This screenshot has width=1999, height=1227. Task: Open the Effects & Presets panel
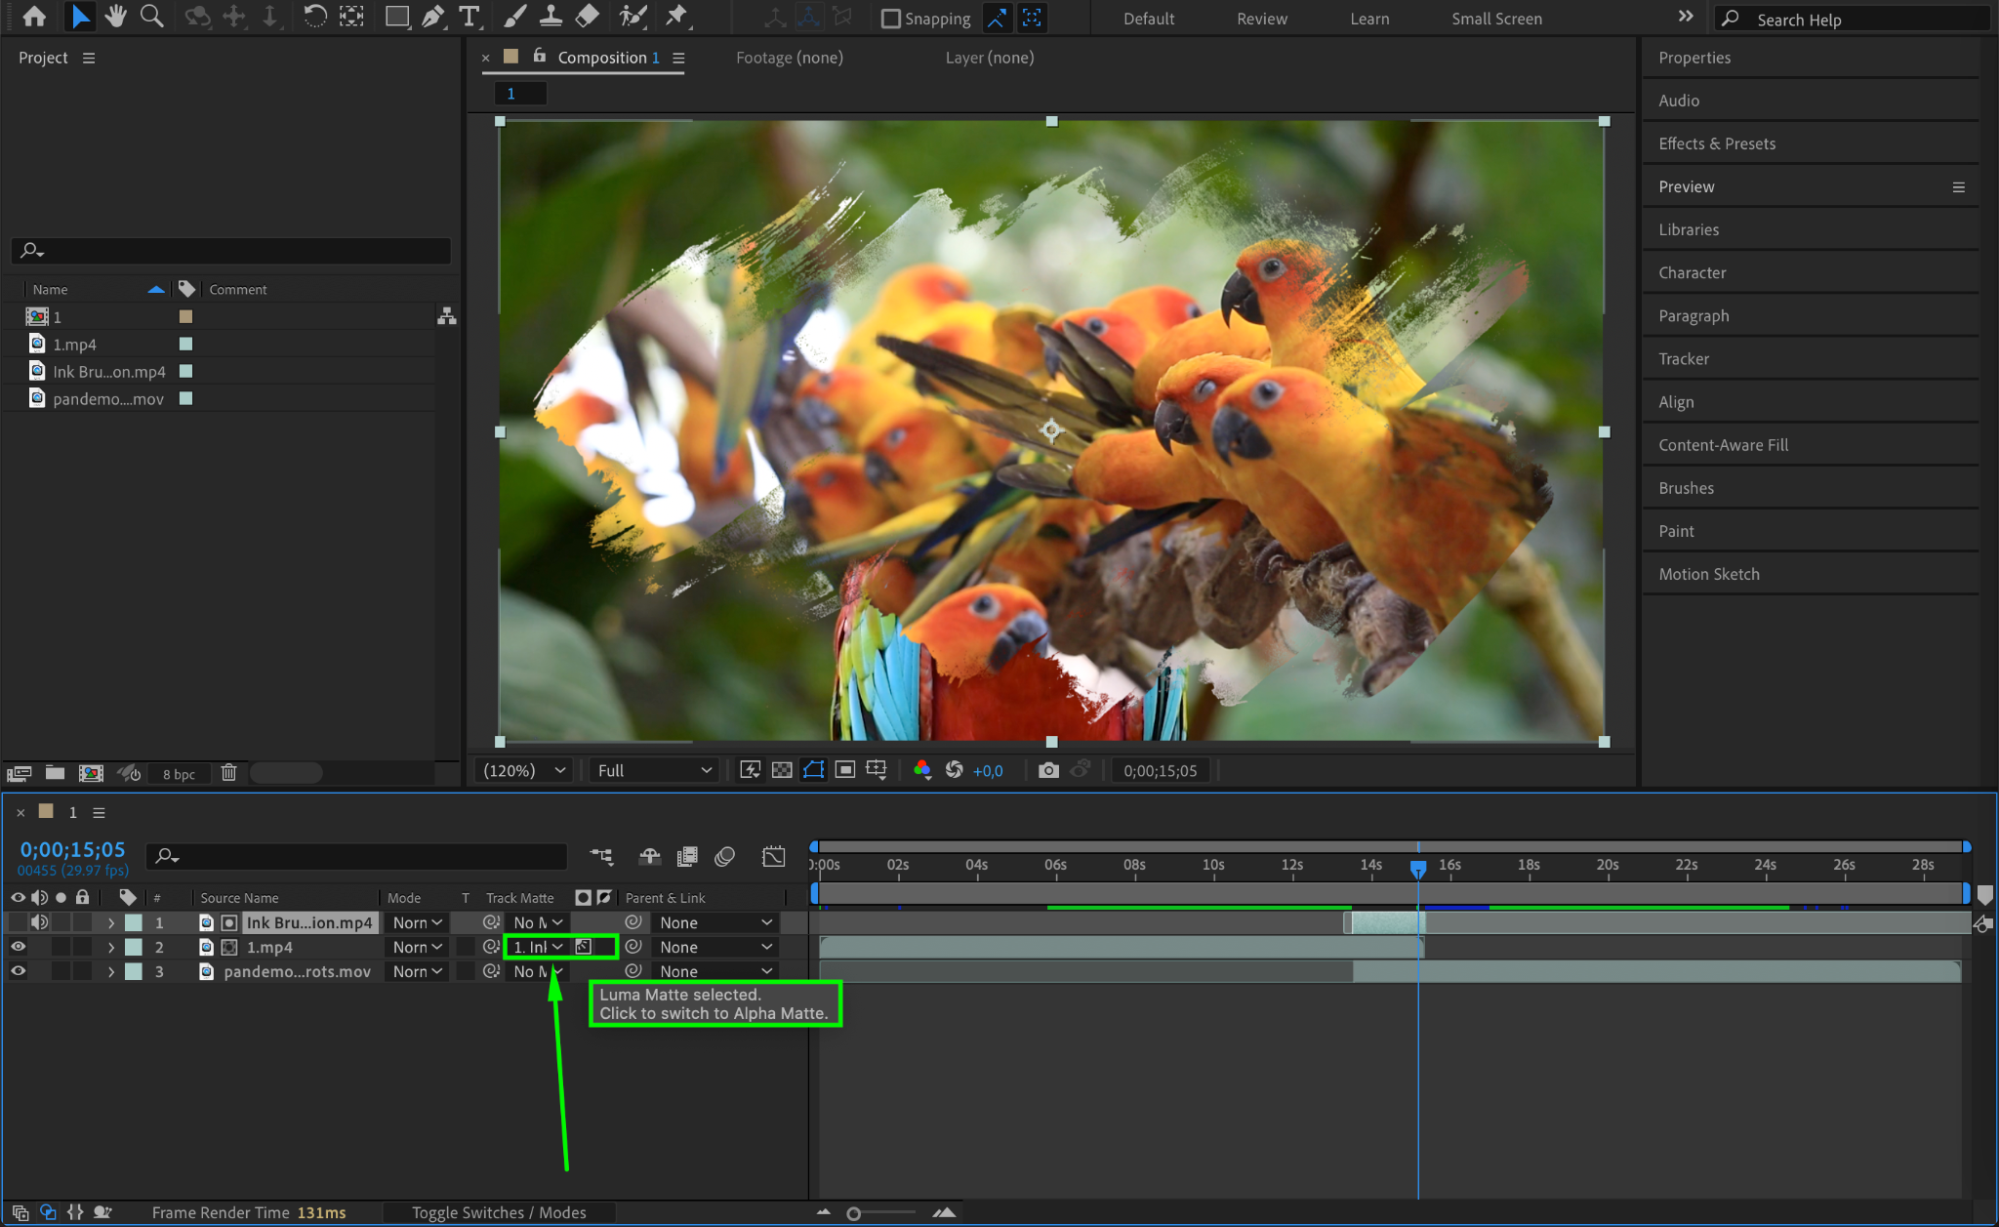1716,143
